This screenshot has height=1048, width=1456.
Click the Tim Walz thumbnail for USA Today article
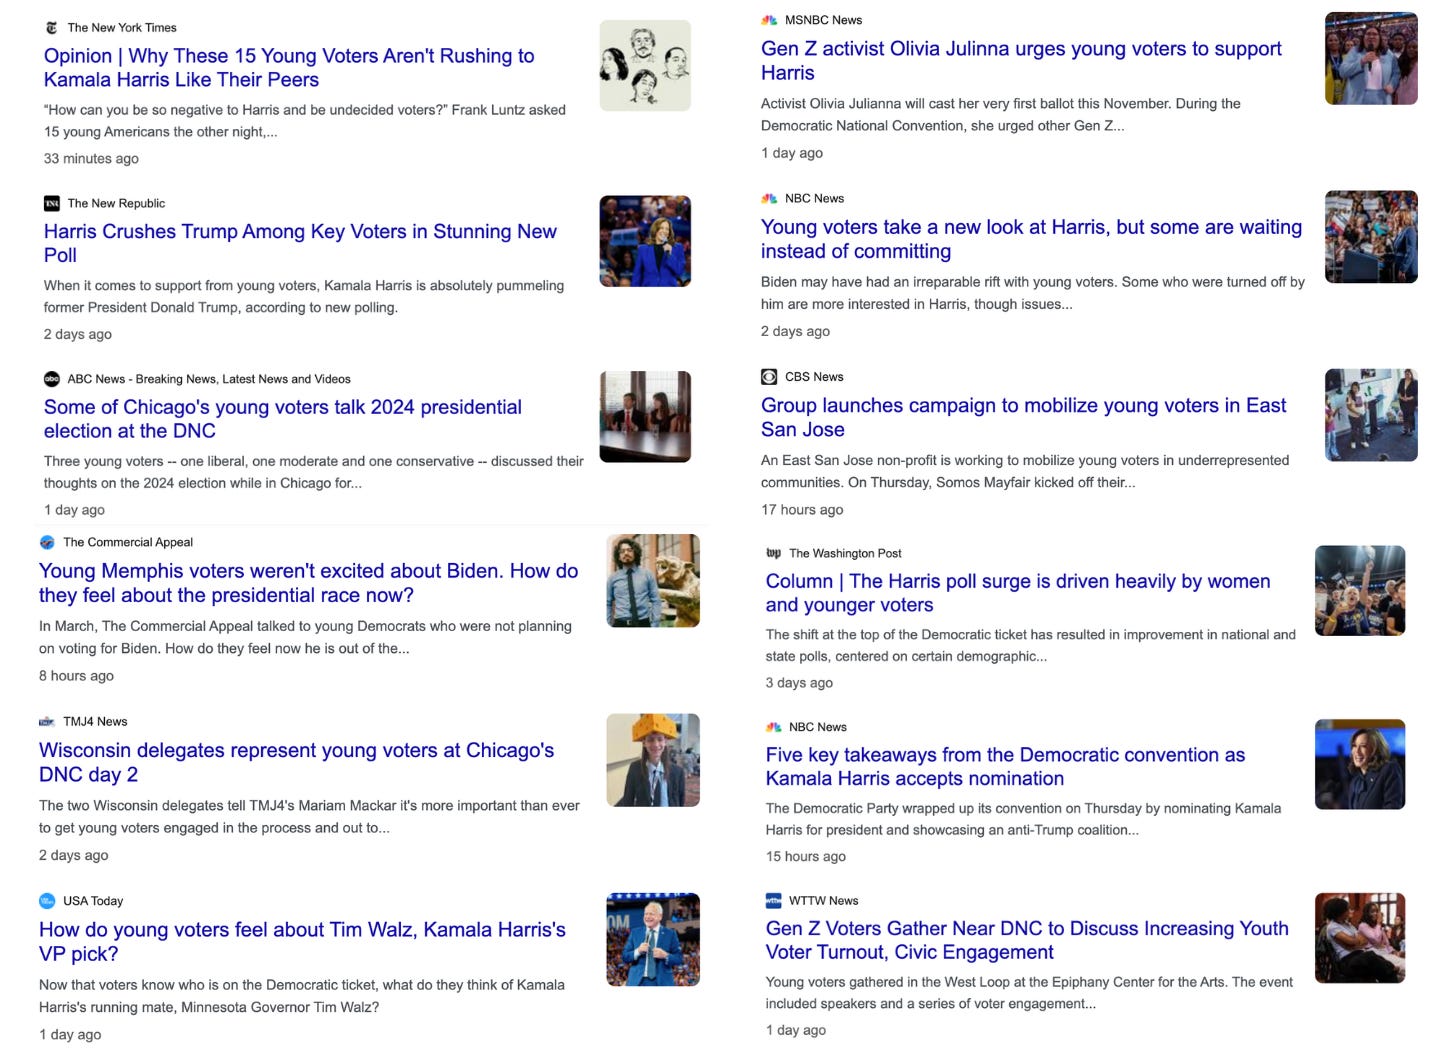click(653, 940)
